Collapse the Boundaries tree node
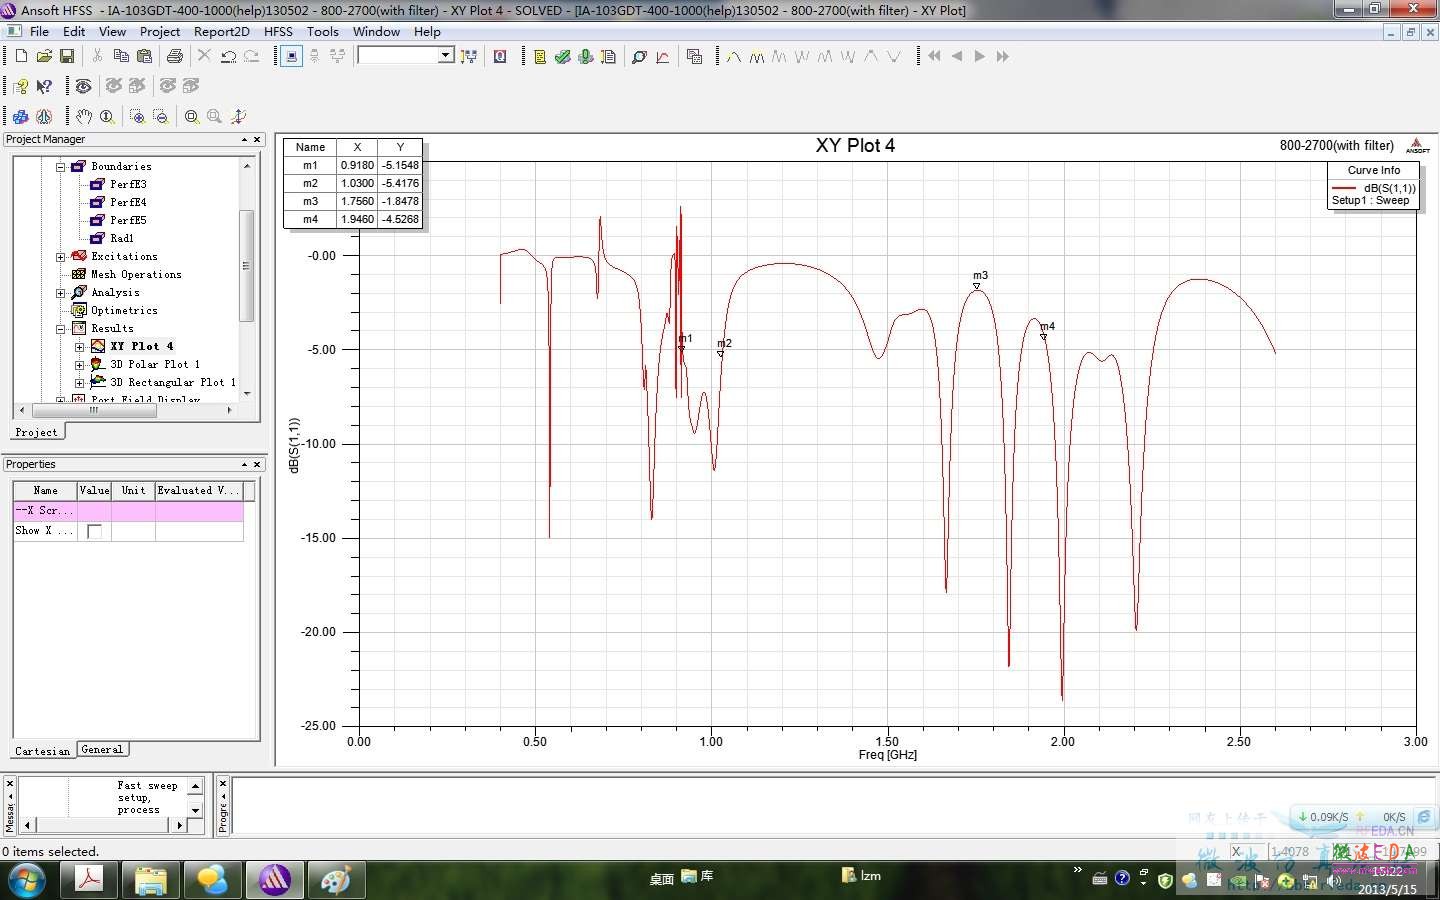1440x900 pixels. click(x=60, y=167)
